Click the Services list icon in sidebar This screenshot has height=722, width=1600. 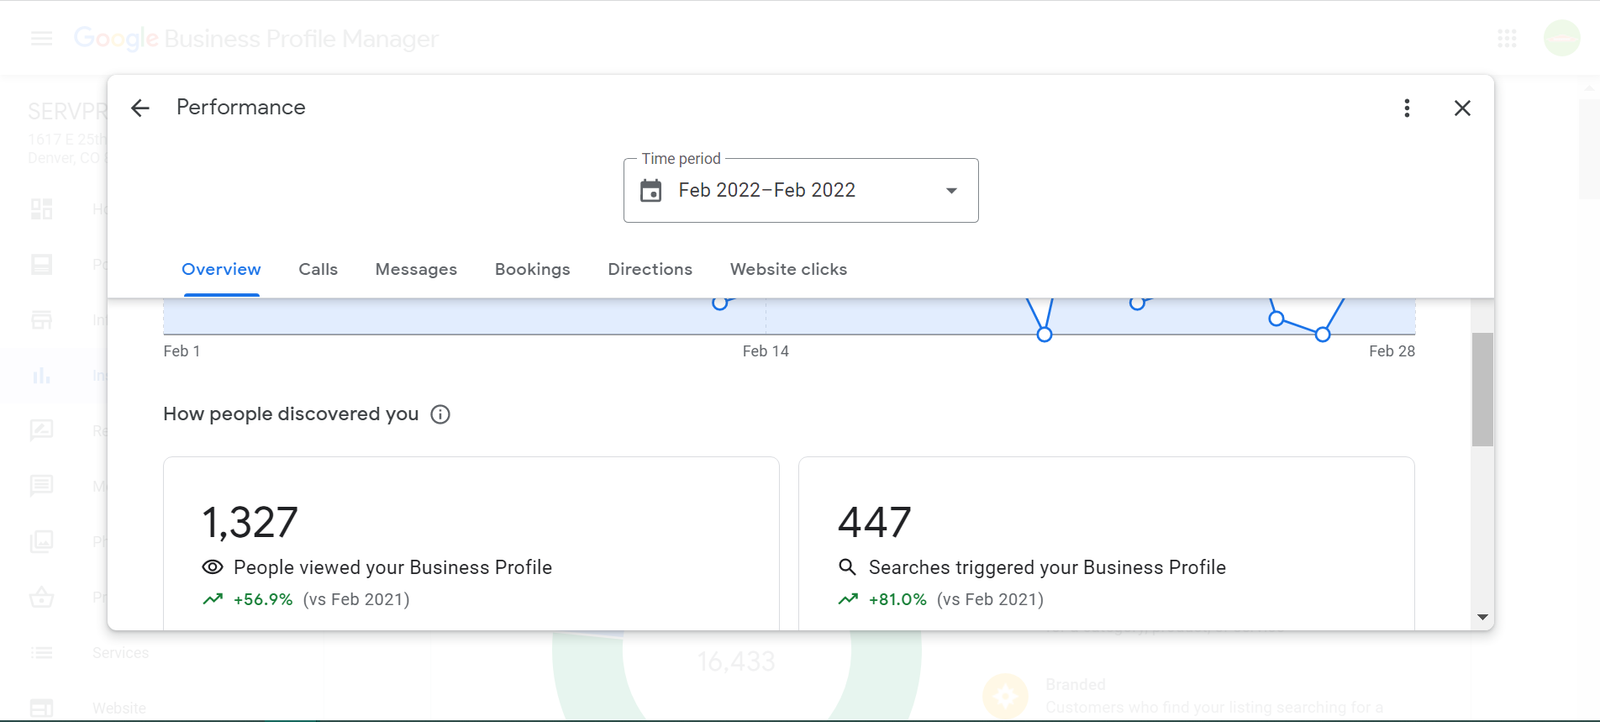tap(41, 653)
